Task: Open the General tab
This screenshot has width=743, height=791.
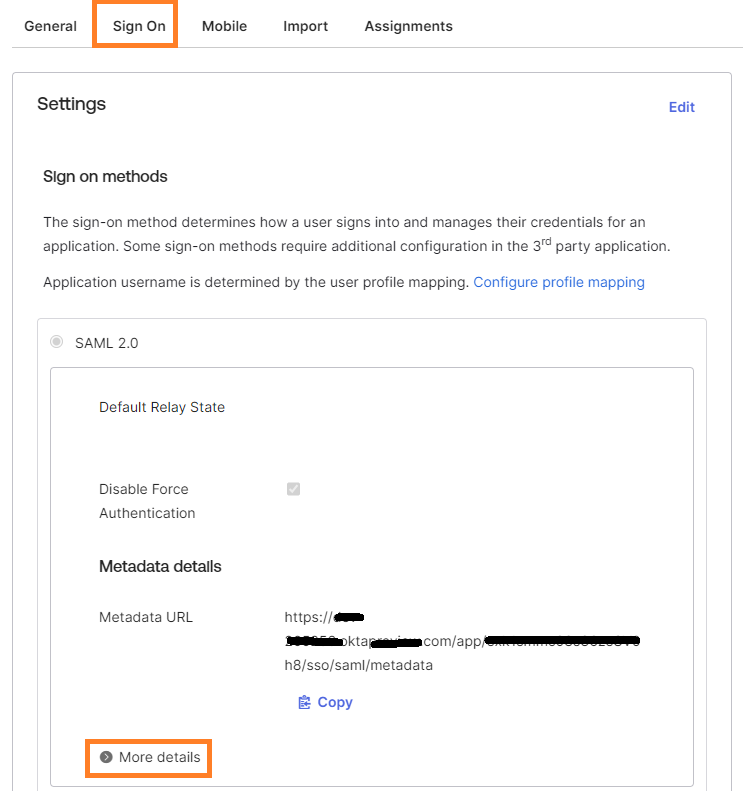Action: point(50,26)
